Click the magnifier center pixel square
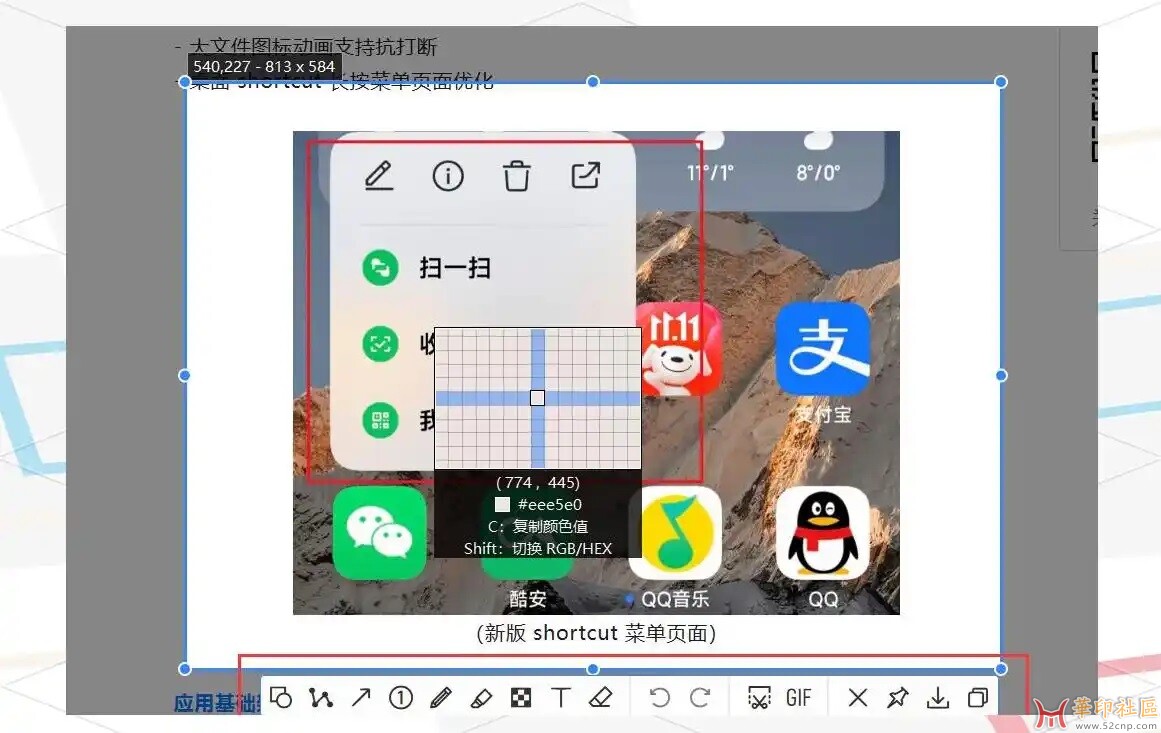 tap(538, 398)
